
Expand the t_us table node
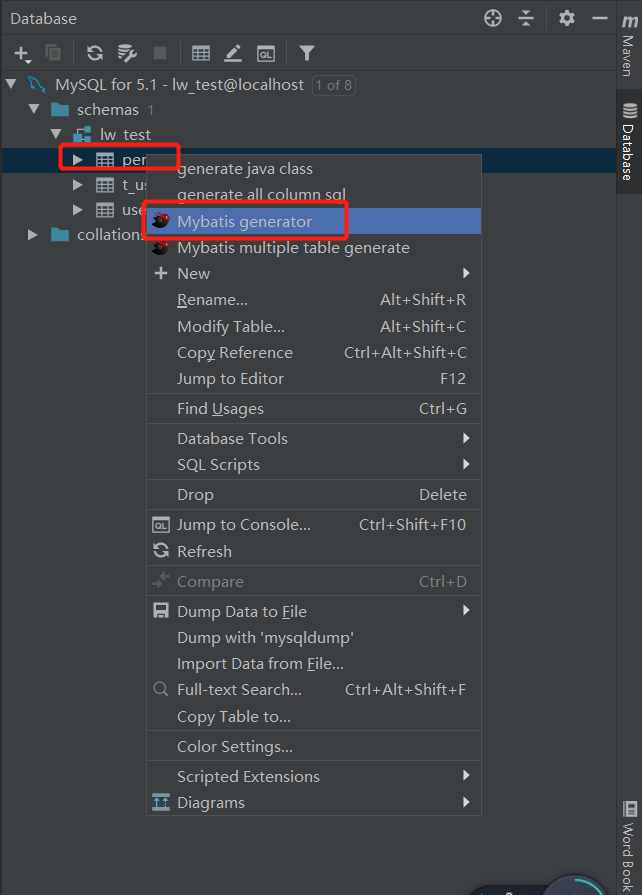78,184
